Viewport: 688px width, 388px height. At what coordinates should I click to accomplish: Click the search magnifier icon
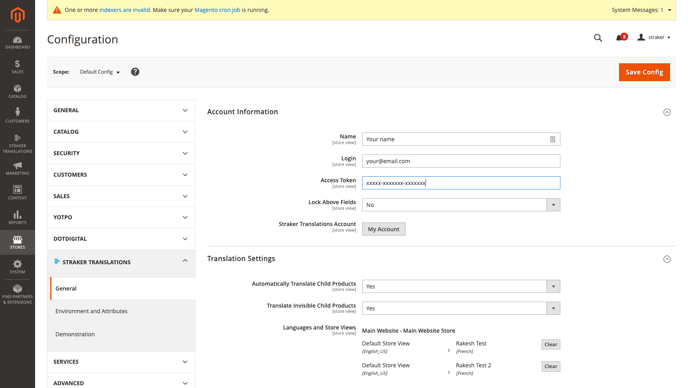click(x=598, y=38)
